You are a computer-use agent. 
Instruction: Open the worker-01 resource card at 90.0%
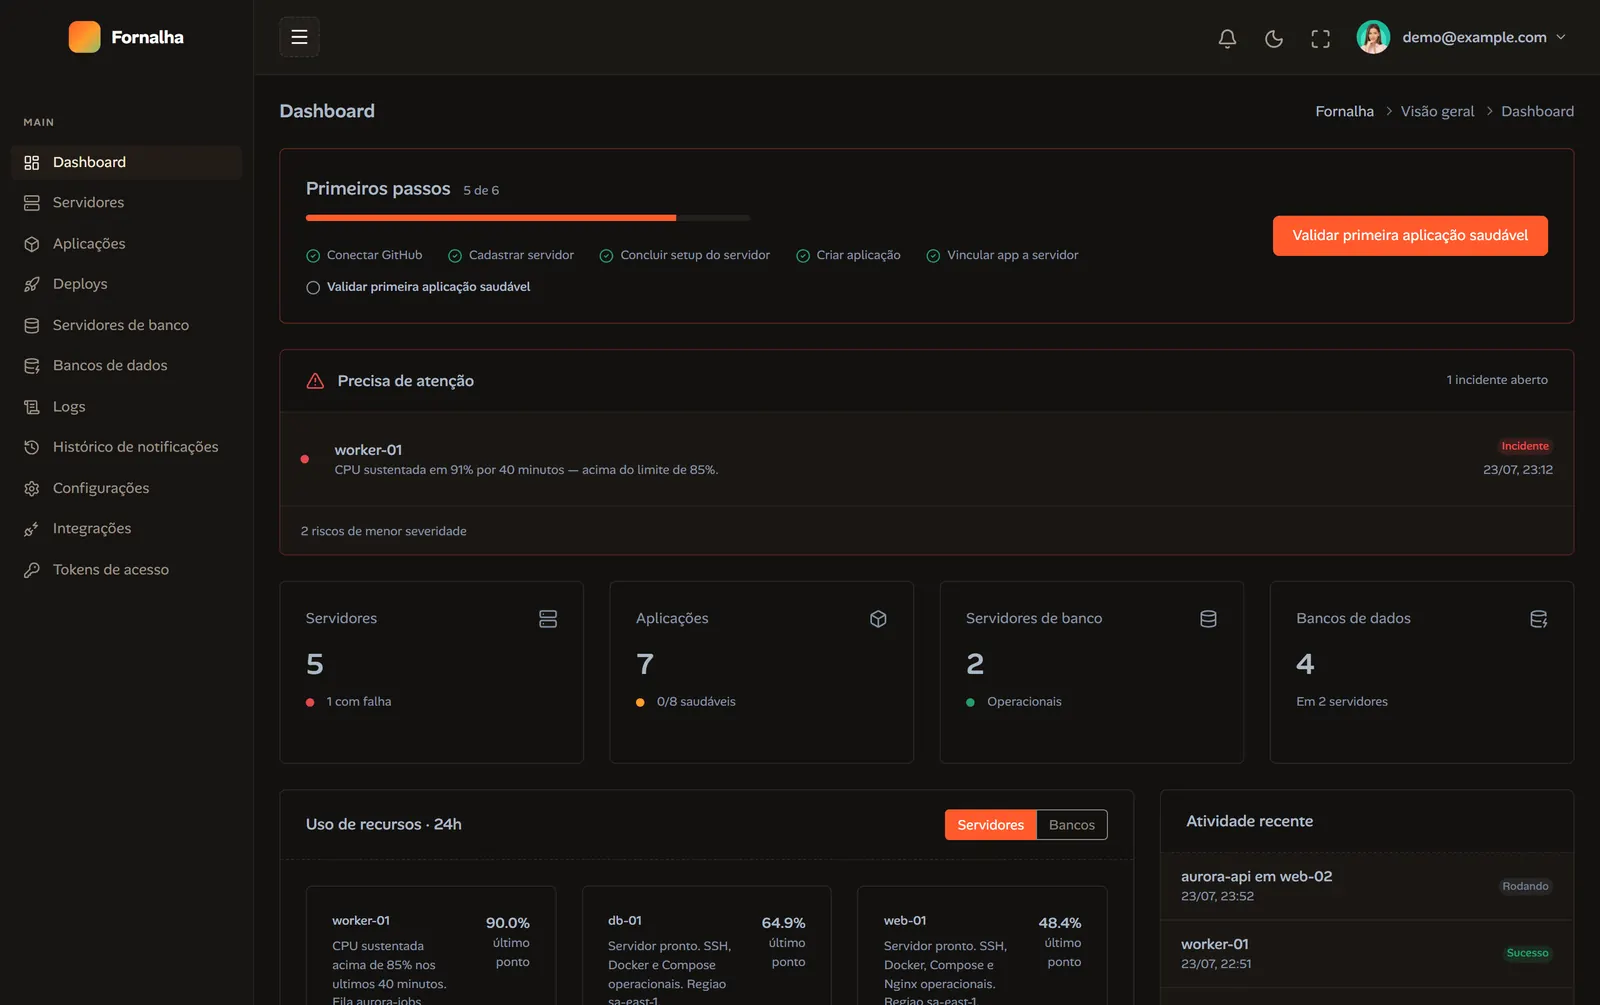[x=431, y=946]
